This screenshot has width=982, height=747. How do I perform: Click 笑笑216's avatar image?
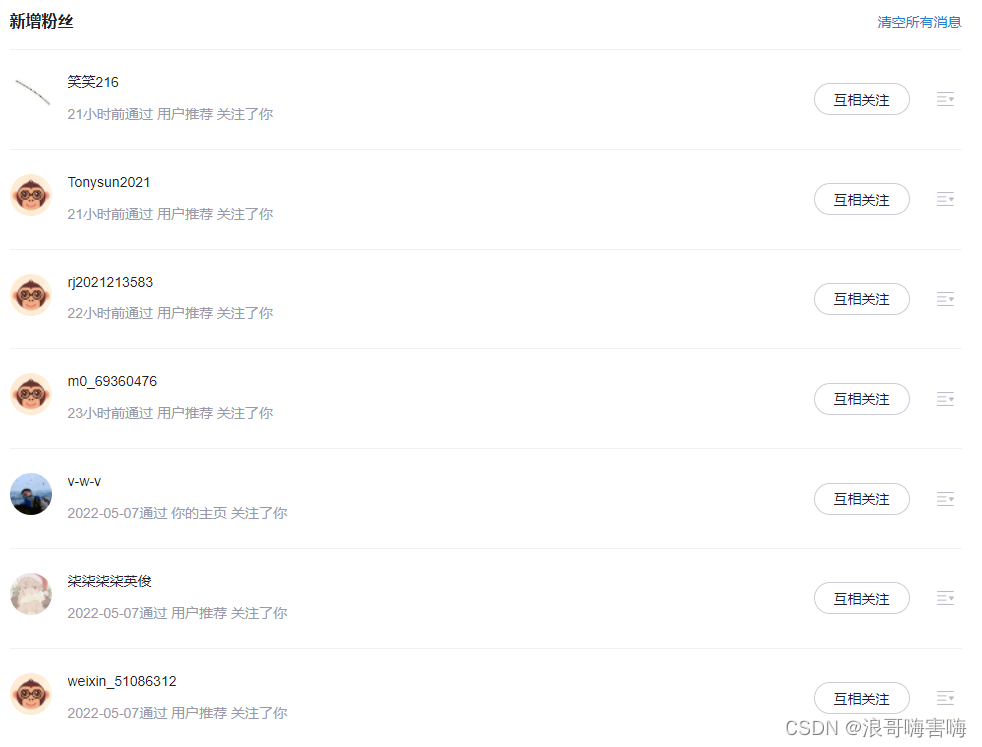tap(31, 94)
